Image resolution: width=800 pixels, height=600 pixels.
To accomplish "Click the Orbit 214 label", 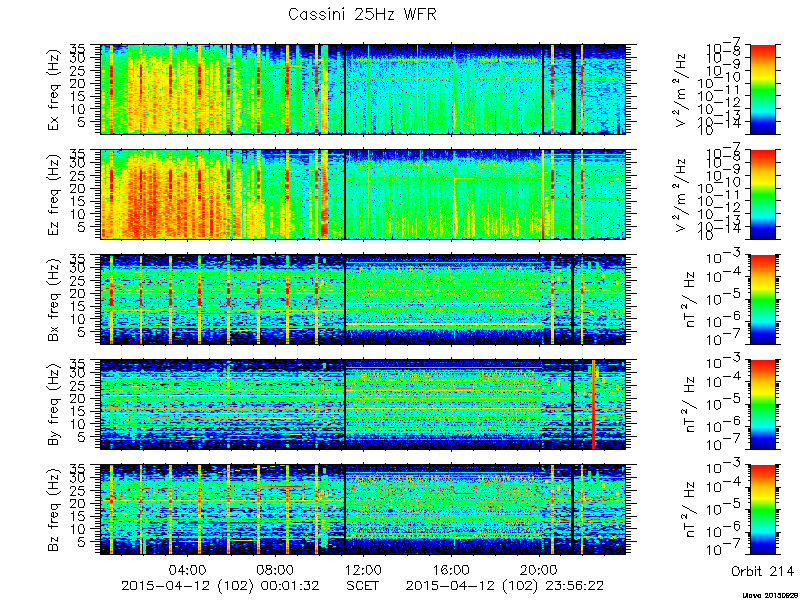I will (x=762, y=571).
